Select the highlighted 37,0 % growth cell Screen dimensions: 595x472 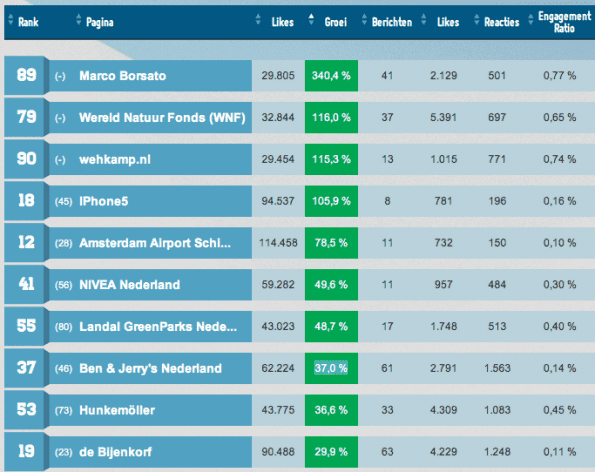(331, 368)
